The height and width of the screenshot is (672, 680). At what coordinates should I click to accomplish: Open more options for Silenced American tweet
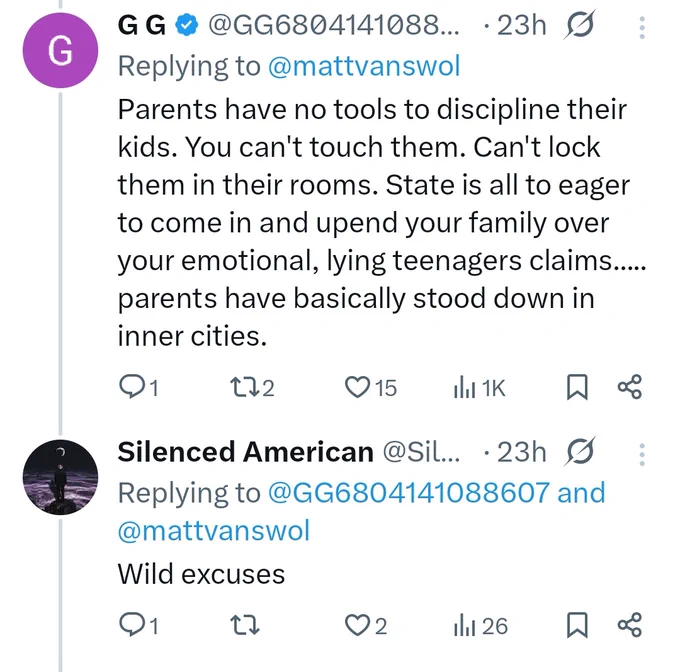tap(642, 454)
